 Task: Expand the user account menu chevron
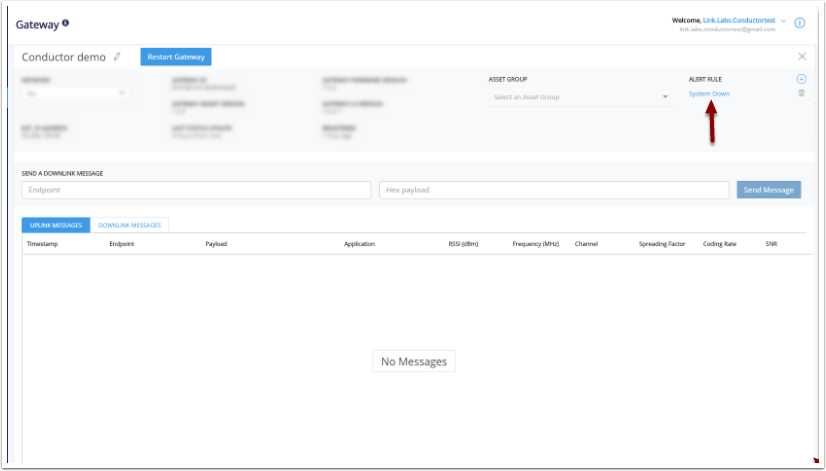click(783, 20)
